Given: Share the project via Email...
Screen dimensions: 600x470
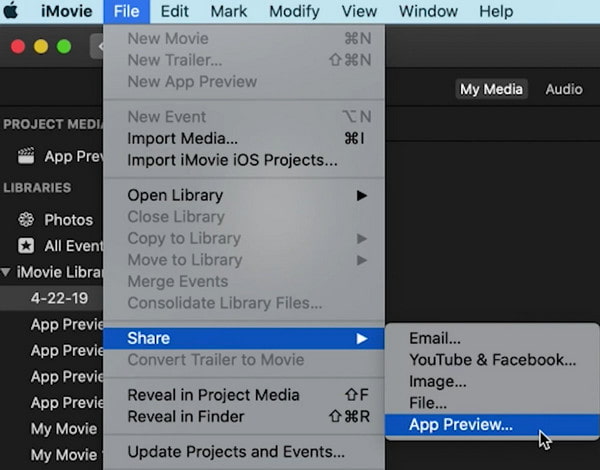Looking at the screenshot, I should tap(492, 338).
